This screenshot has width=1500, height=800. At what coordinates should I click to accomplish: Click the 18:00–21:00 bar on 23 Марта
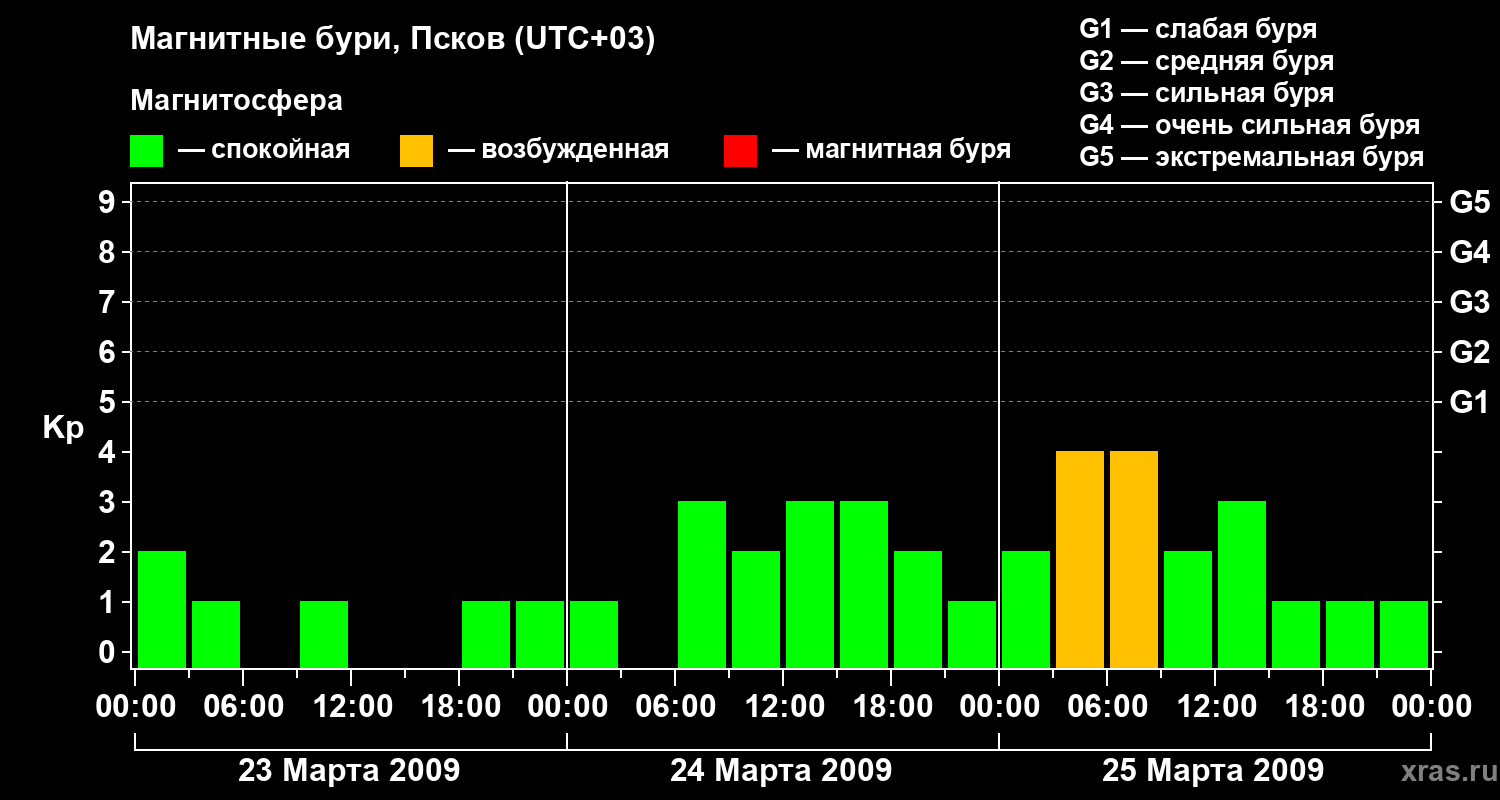tap(486, 634)
